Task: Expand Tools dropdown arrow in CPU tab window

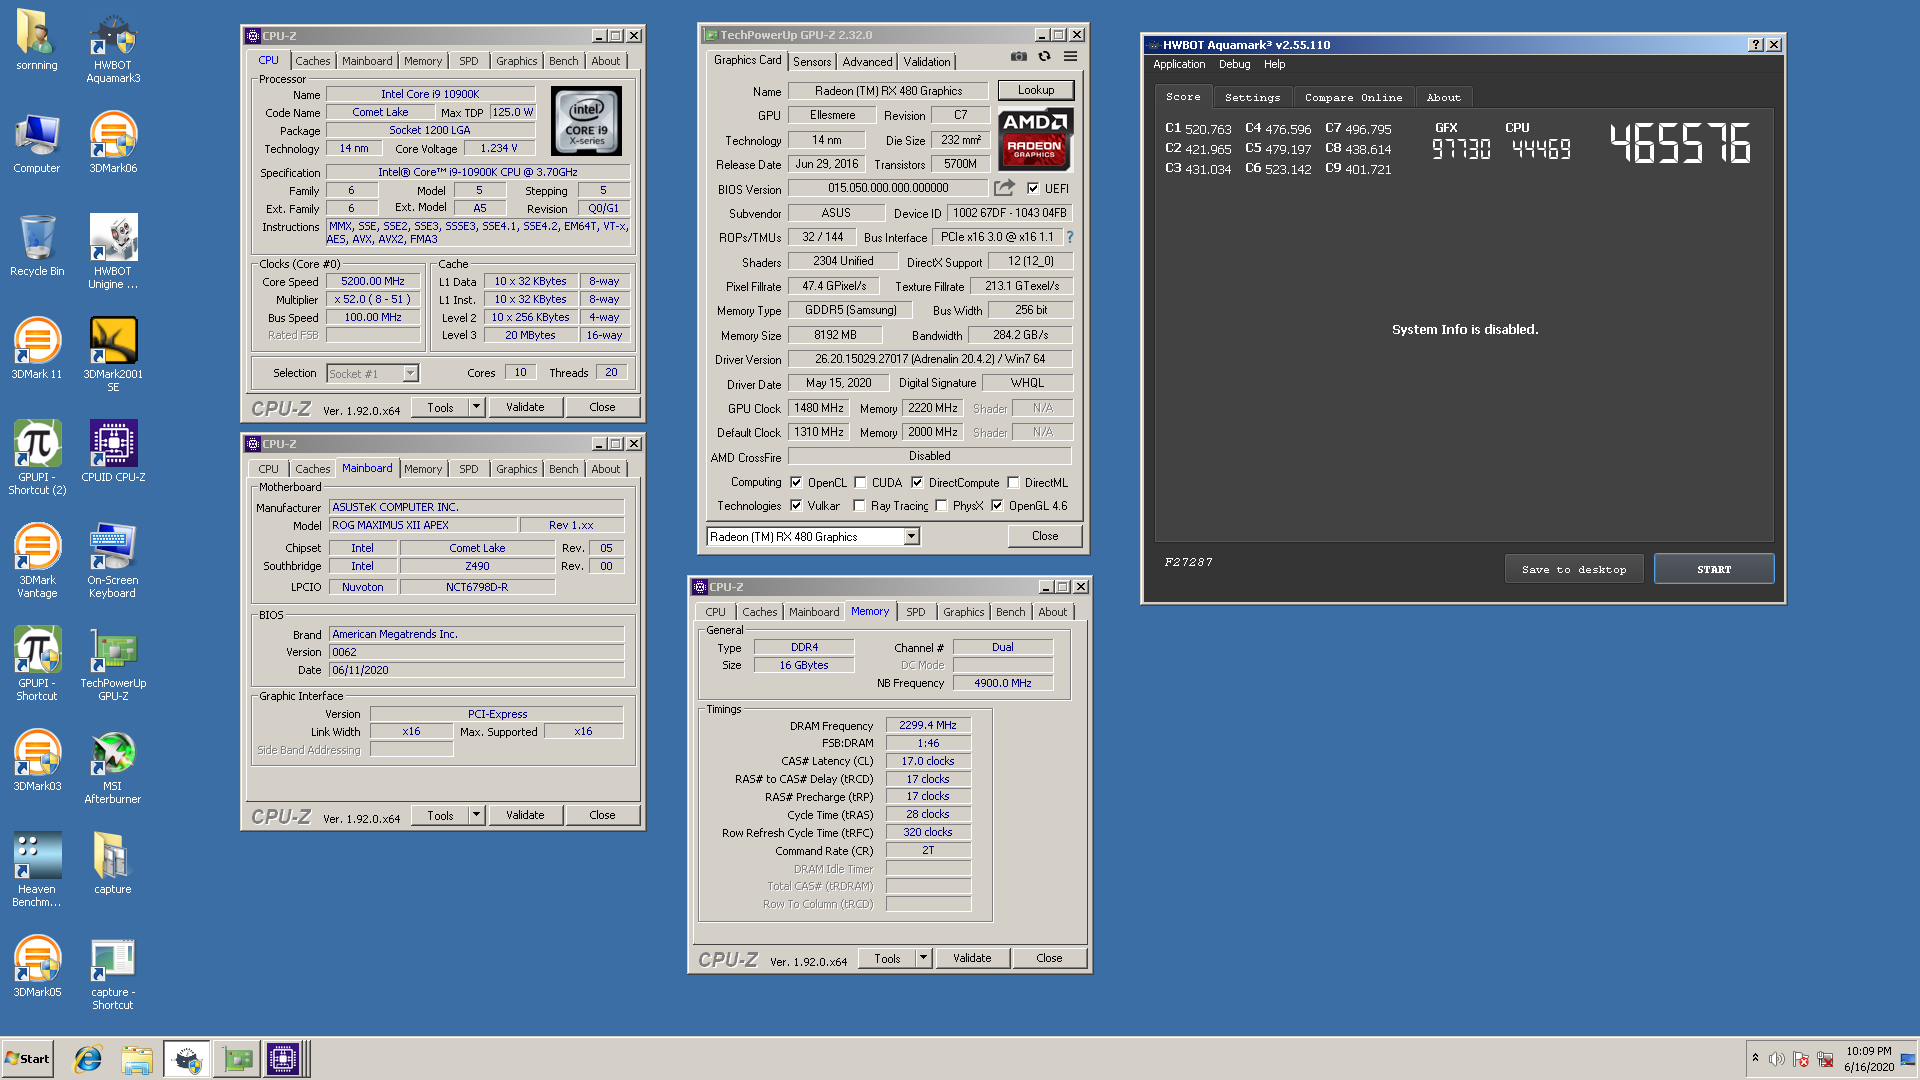Action: [x=476, y=407]
